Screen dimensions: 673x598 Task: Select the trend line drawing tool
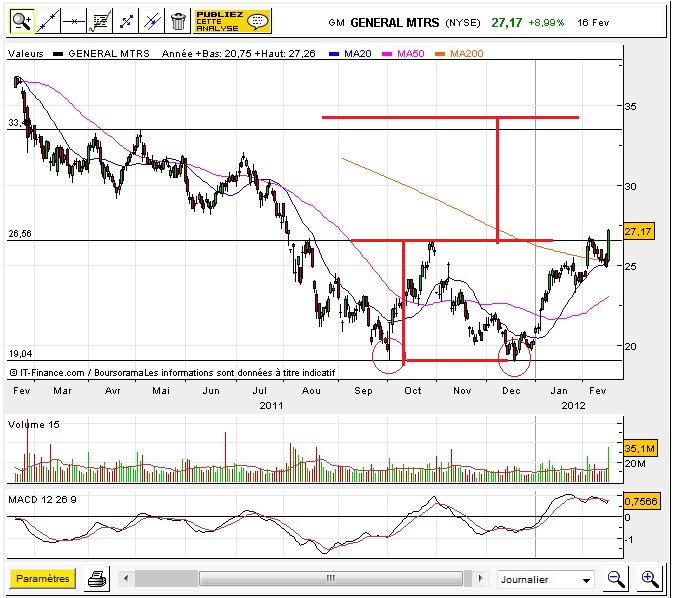point(48,21)
